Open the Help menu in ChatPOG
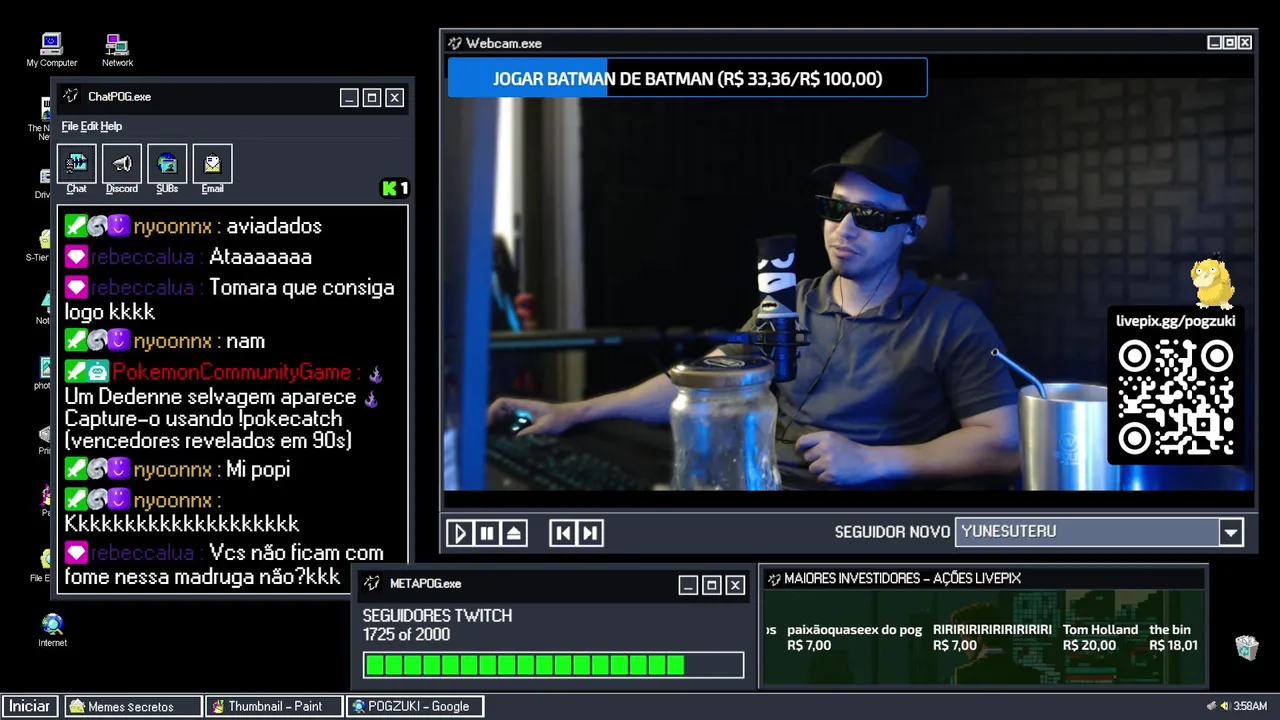Screen dimensions: 1280x720 pos(111,126)
